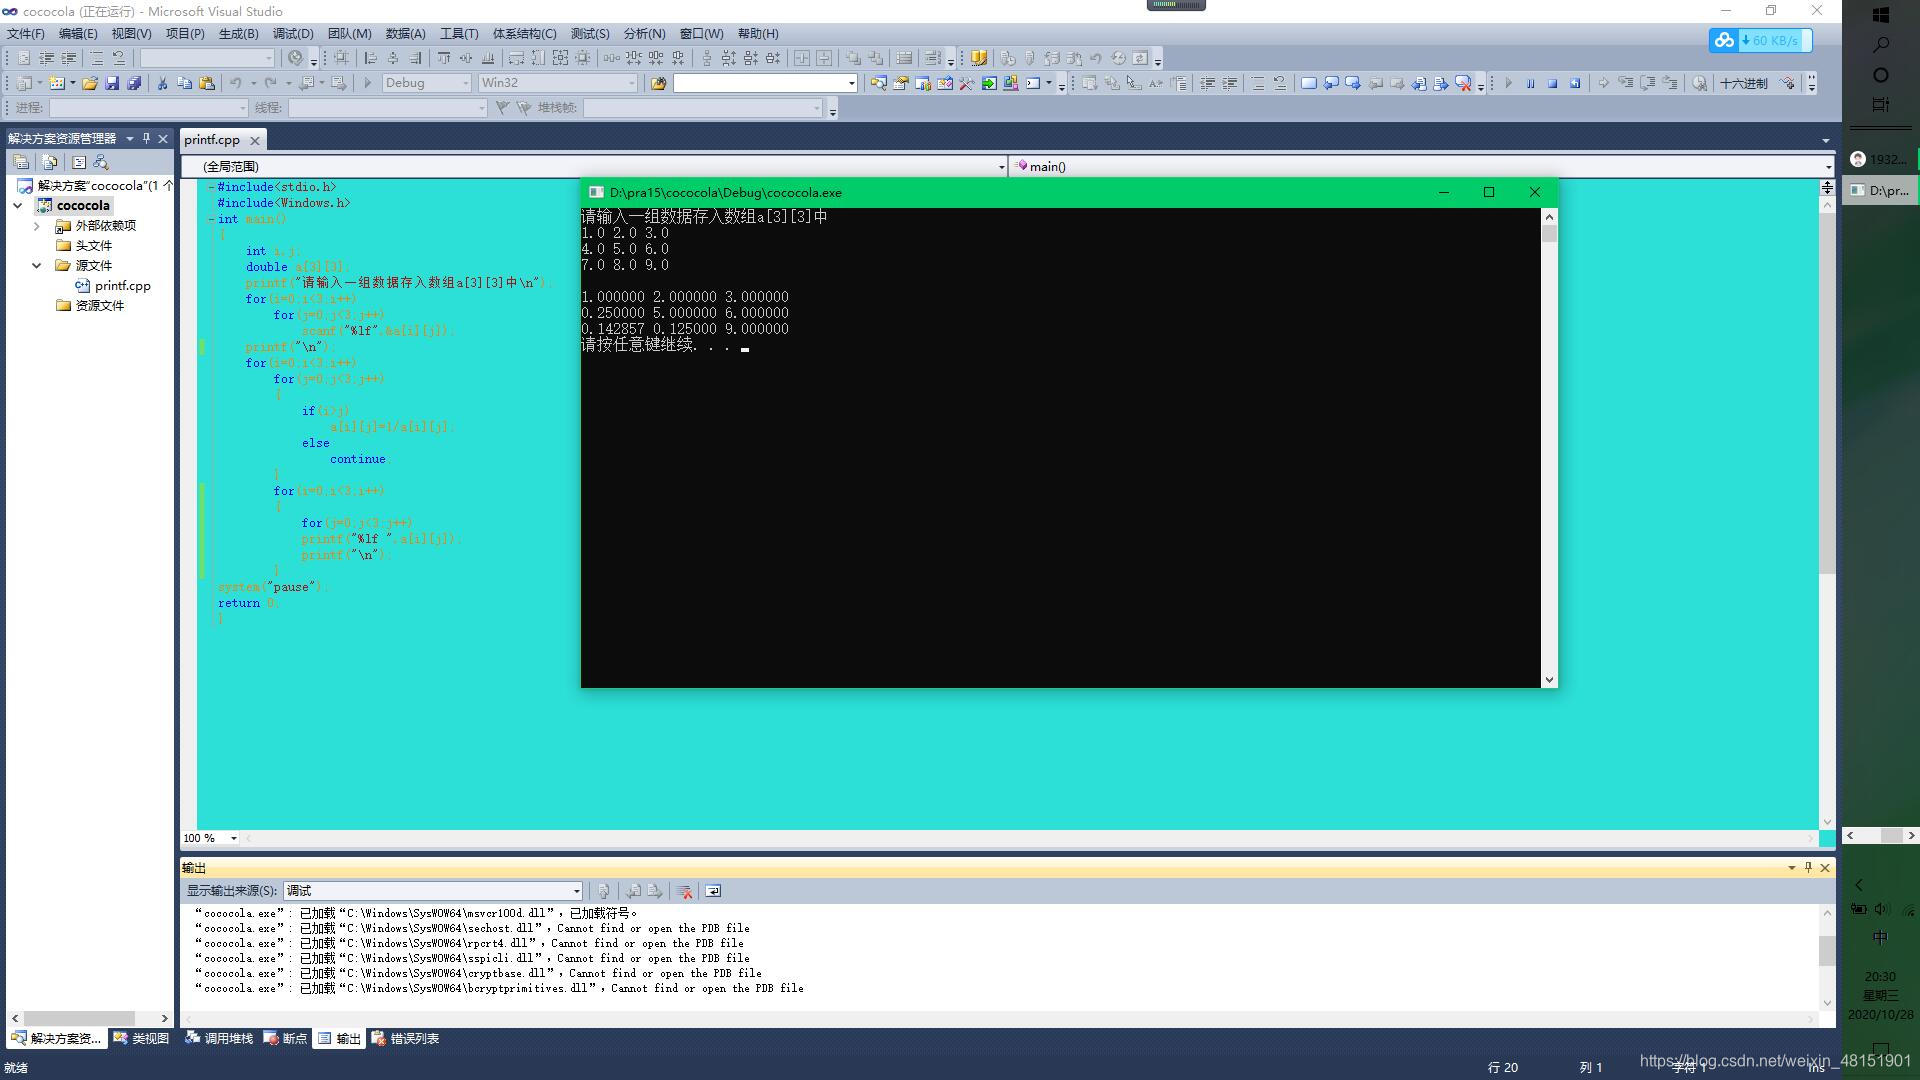Restart the debugging session
1920x1080 pixels.
[1575, 83]
